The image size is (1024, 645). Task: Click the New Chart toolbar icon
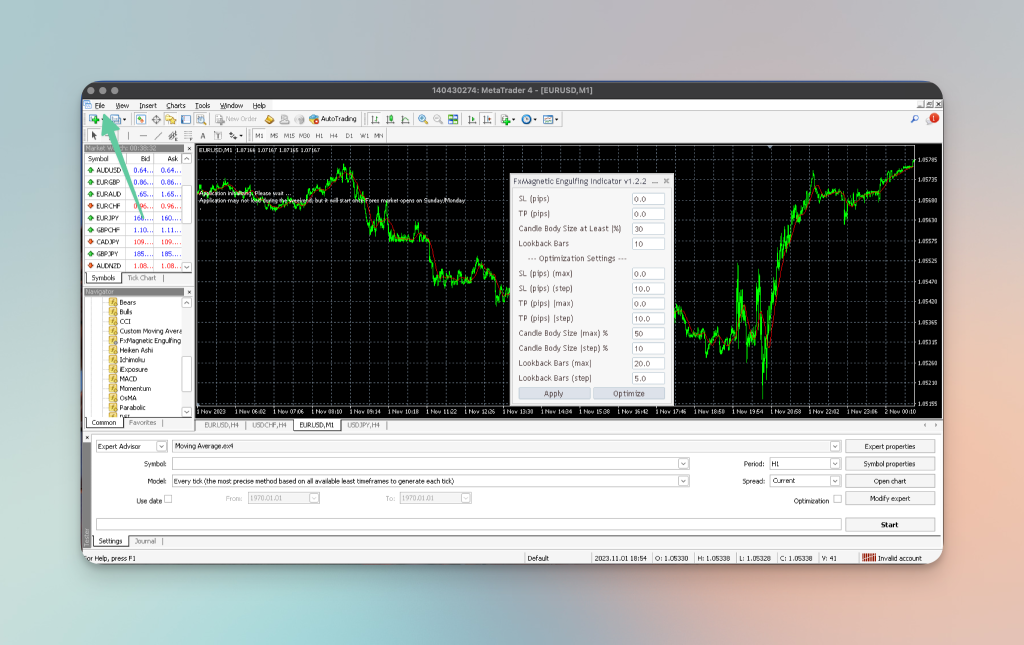click(95, 119)
